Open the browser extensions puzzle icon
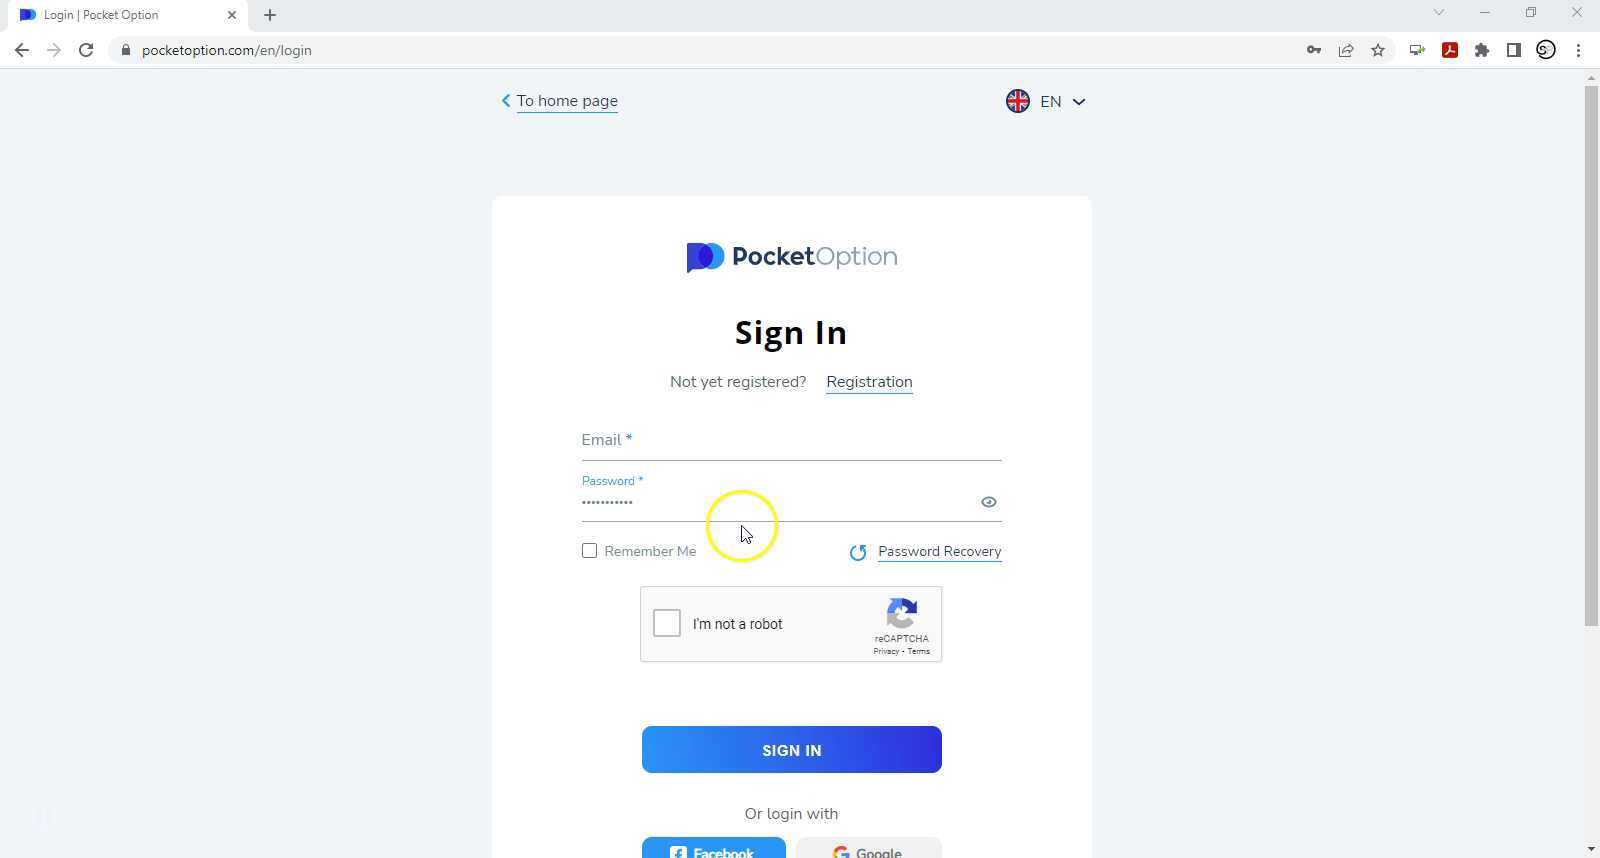This screenshot has width=1600, height=858. (x=1482, y=50)
